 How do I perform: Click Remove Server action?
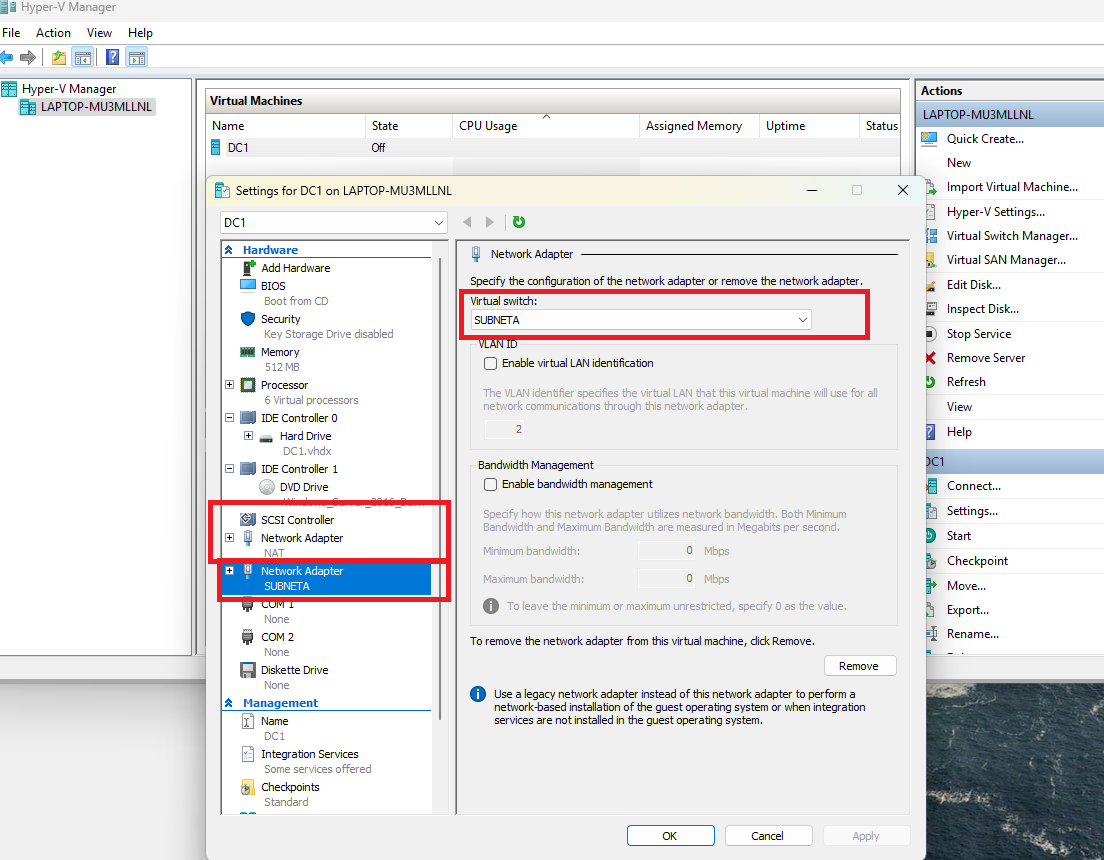tap(985, 358)
